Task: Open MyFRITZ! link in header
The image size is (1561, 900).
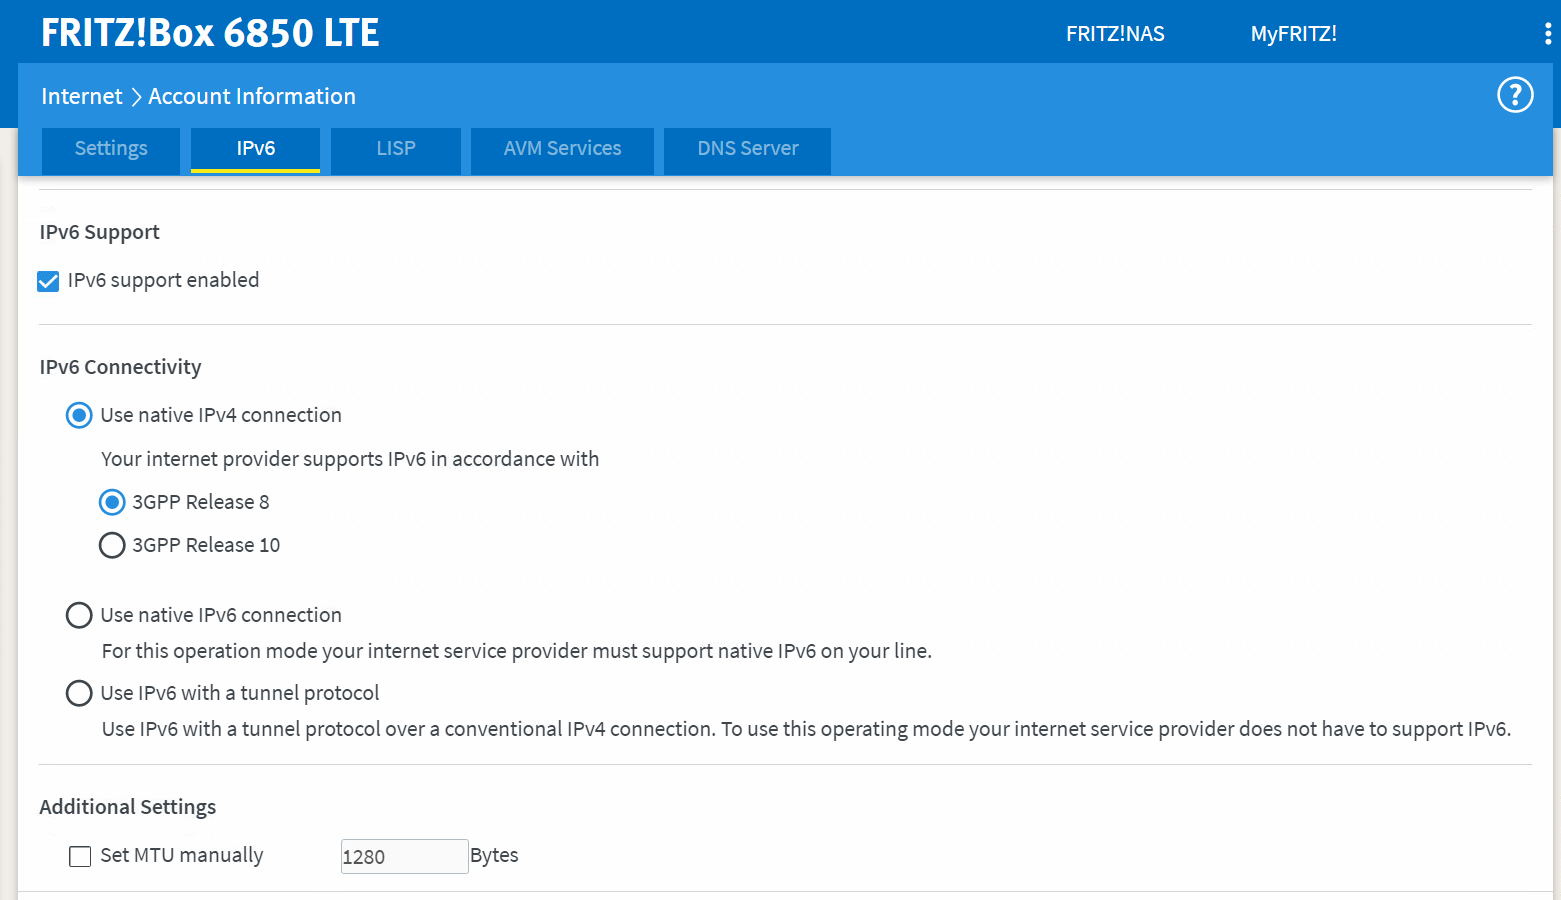Action: click(x=1293, y=34)
